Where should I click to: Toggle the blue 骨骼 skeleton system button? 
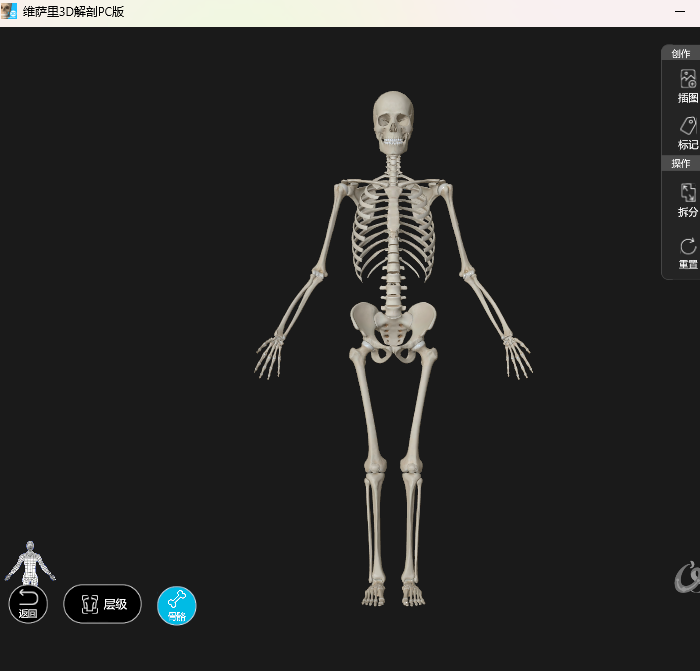pyautogui.click(x=177, y=605)
